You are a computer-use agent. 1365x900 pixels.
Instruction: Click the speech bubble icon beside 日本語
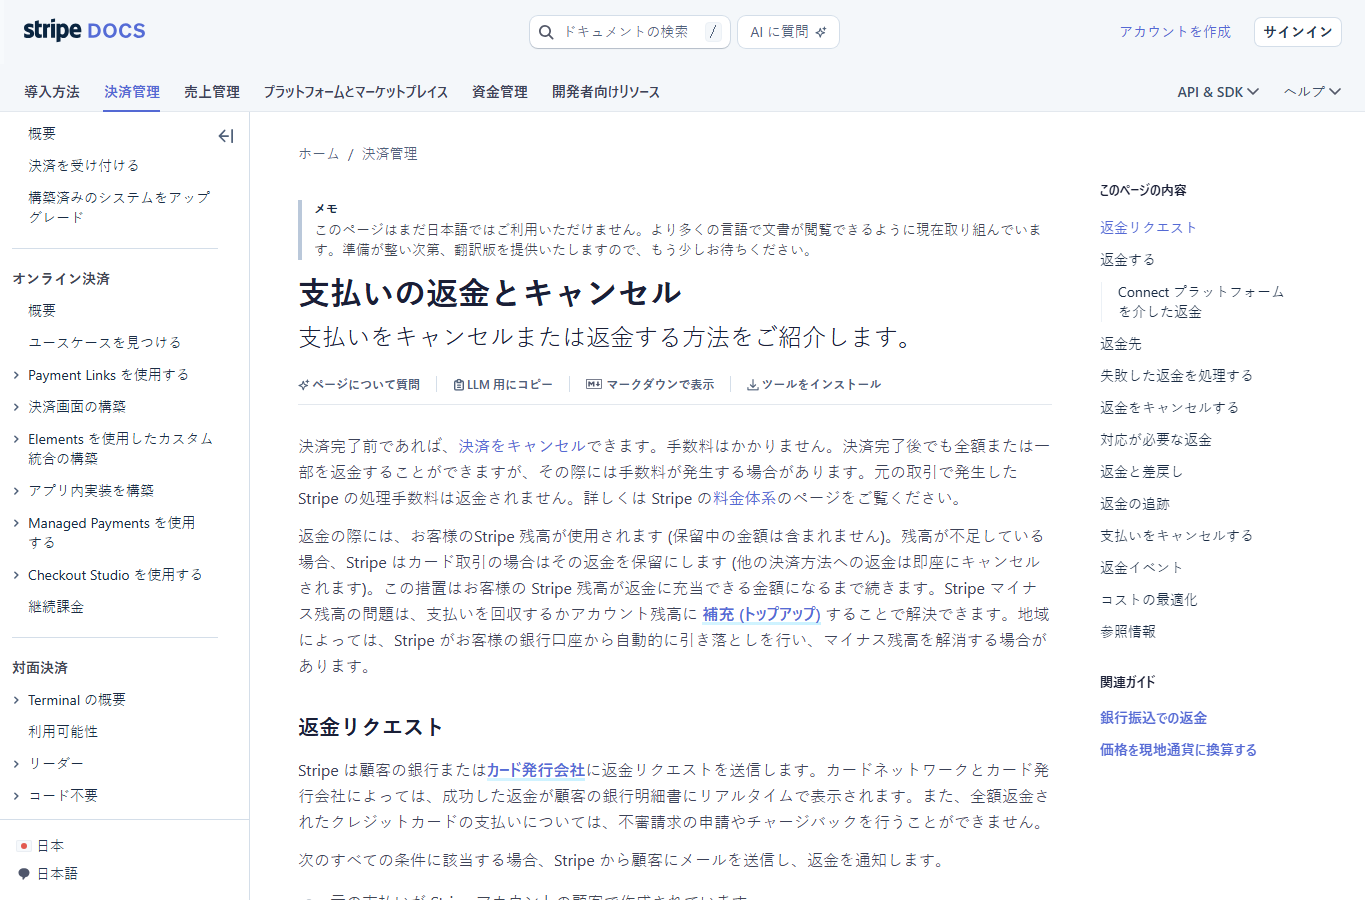24,874
